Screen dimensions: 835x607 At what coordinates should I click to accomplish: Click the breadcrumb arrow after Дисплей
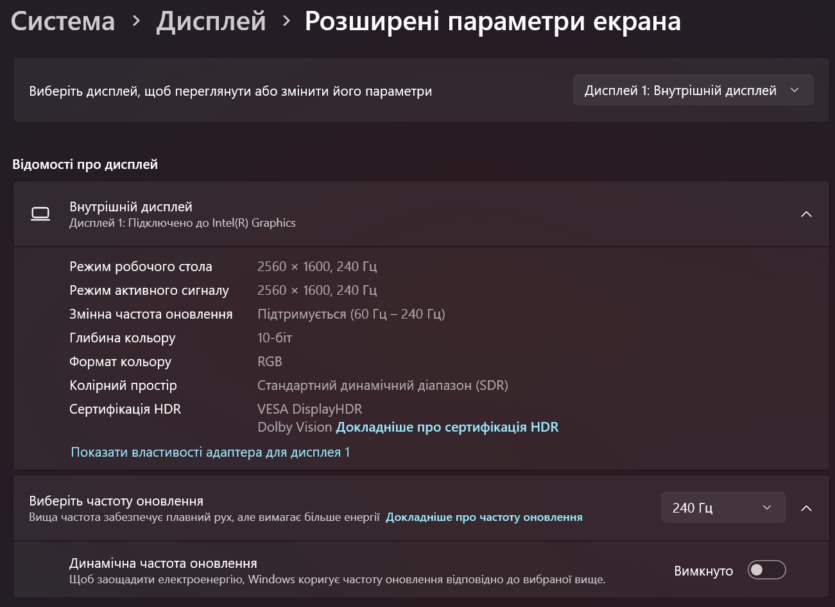click(x=286, y=21)
